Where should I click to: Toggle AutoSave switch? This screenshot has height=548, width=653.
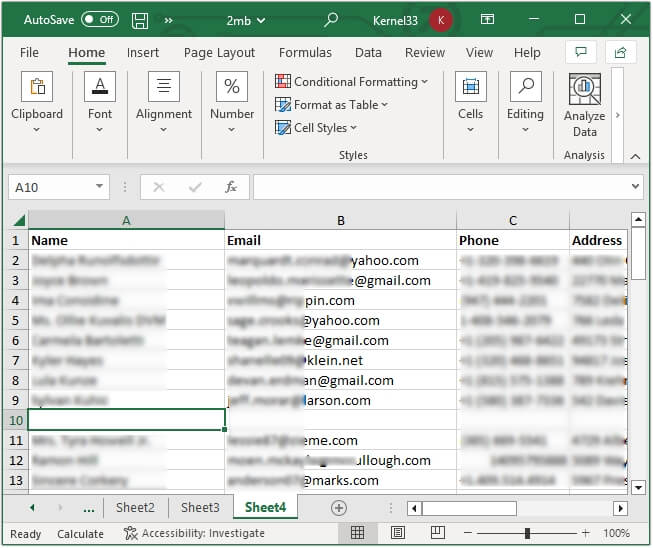99,20
